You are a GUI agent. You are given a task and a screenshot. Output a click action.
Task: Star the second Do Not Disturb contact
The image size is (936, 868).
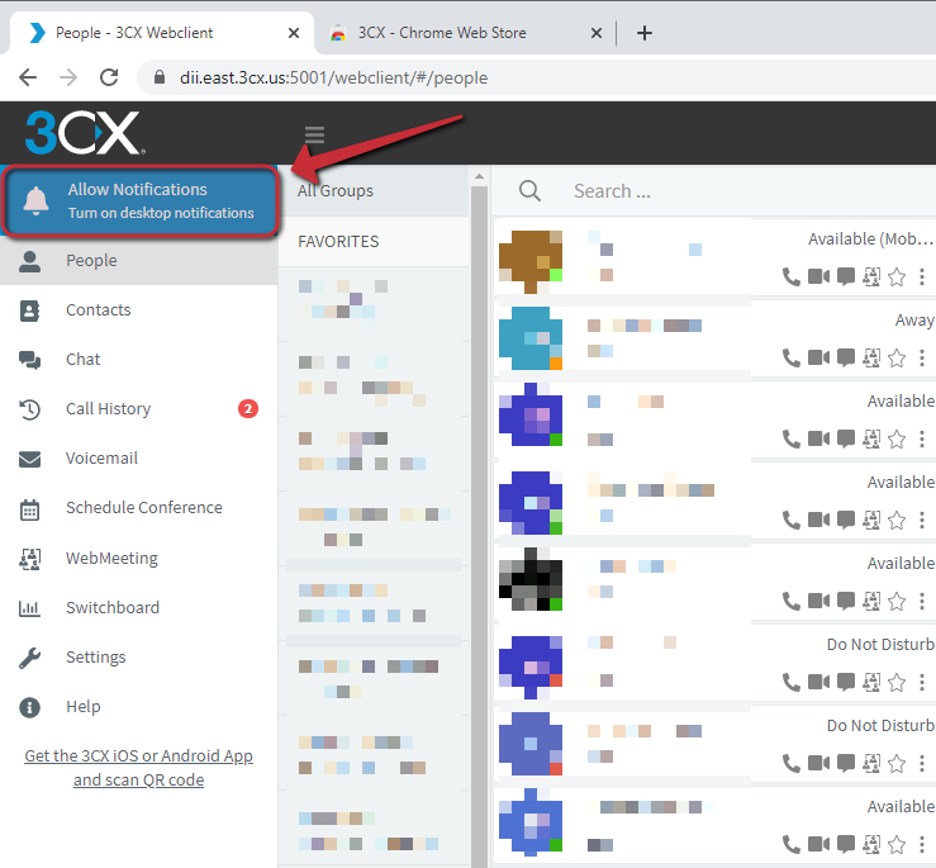[x=897, y=764]
